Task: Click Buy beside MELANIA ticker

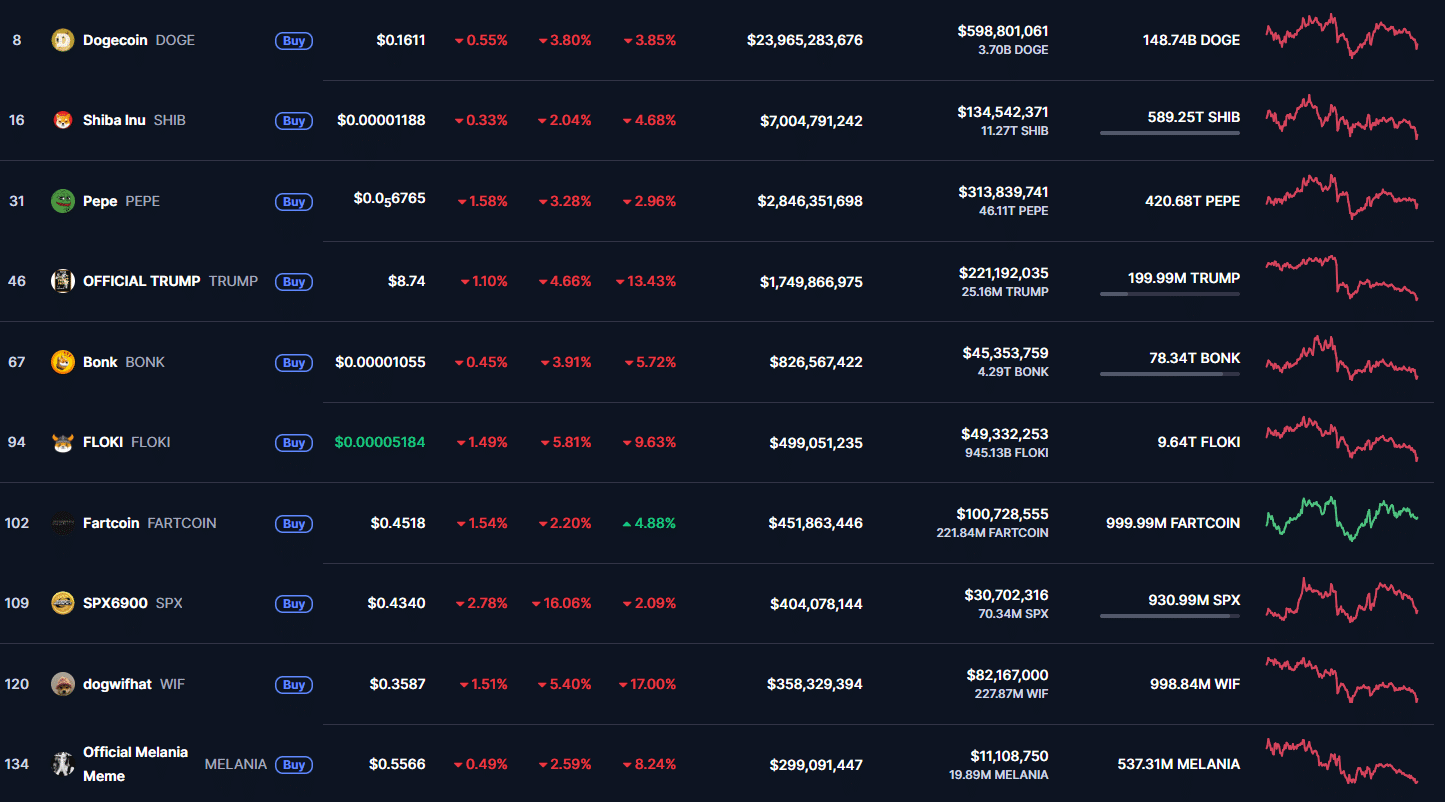Action: (294, 765)
